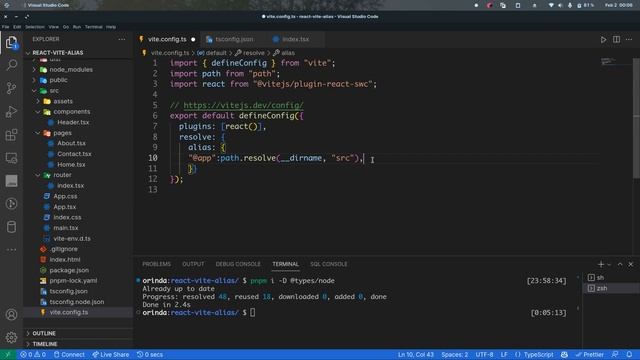Click the remote window status bar icon
This screenshot has width=640, height=360.
(x=7, y=354)
